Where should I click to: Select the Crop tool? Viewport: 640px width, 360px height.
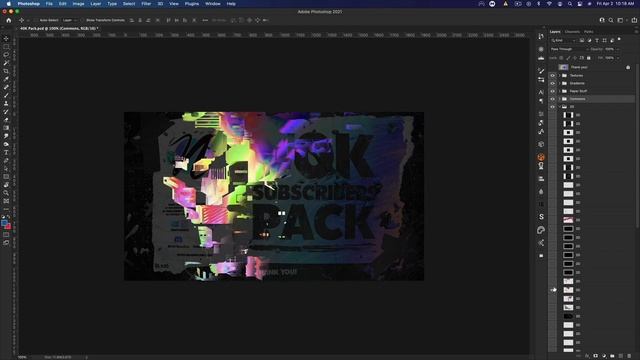click(6, 71)
